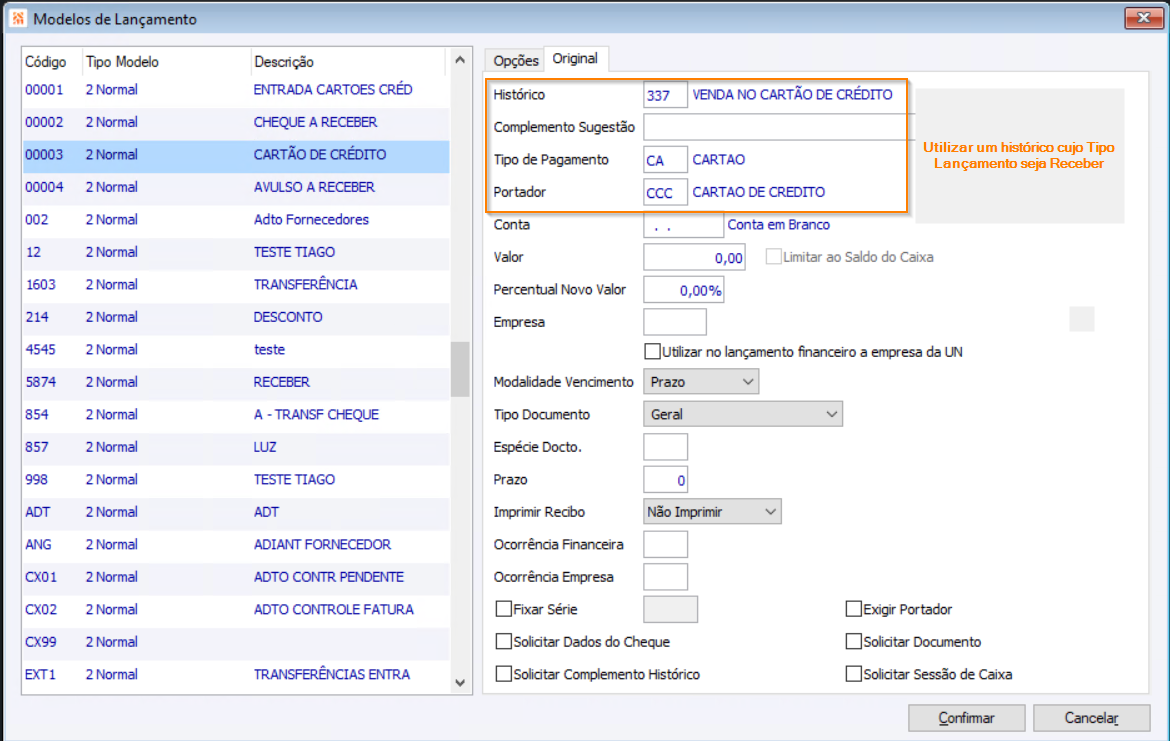
Task: Click the app icon in title bar
Action: coord(17,19)
